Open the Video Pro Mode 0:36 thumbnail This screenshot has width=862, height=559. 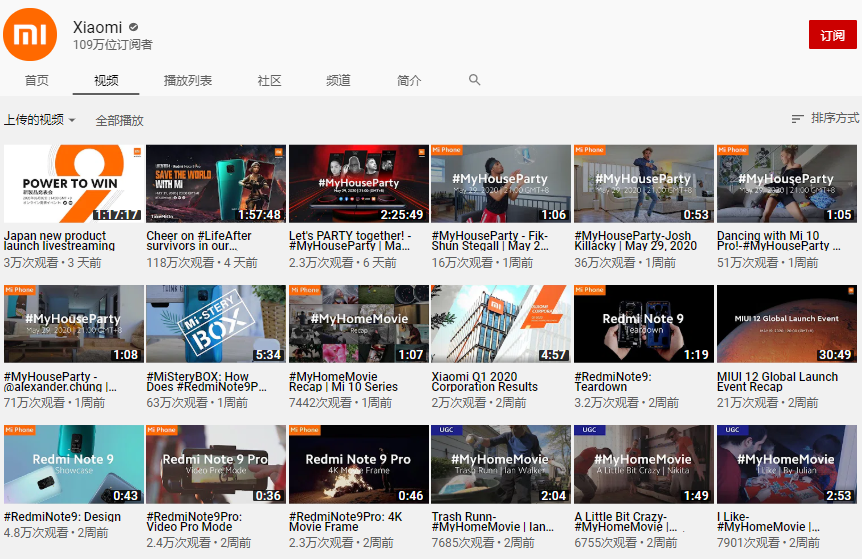[216, 464]
